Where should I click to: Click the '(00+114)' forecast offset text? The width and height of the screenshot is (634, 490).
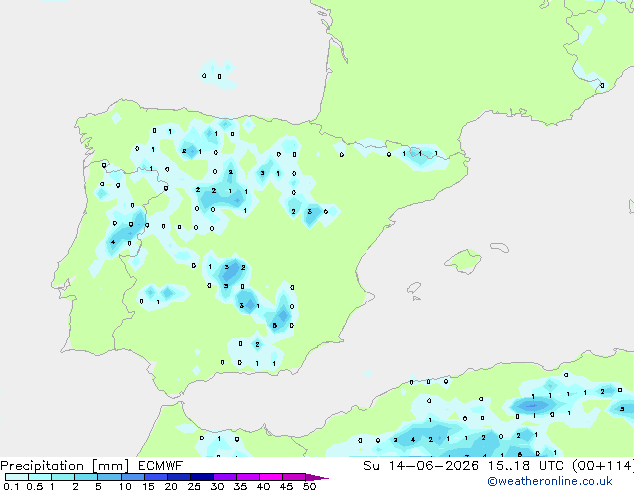click(x=603, y=466)
